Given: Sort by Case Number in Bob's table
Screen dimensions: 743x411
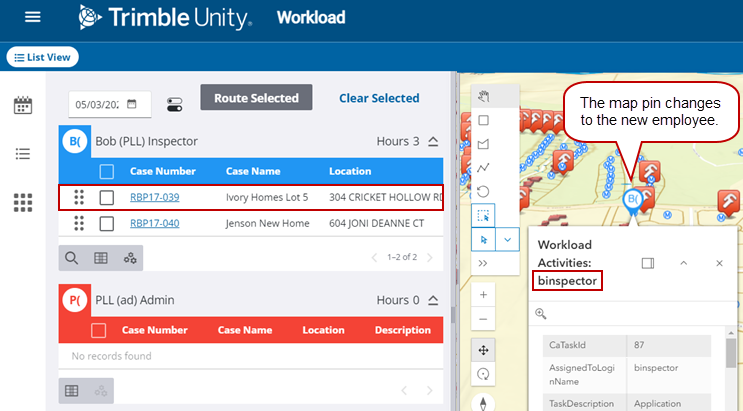Looking at the screenshot, I should [163, 171].
